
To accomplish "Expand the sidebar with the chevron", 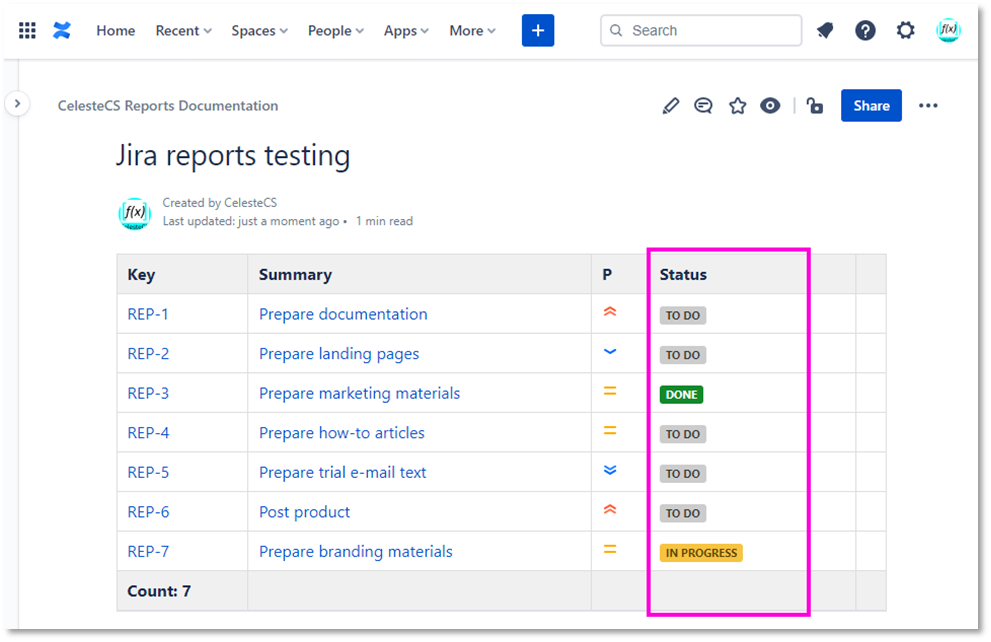I will (x=18, y=103).
